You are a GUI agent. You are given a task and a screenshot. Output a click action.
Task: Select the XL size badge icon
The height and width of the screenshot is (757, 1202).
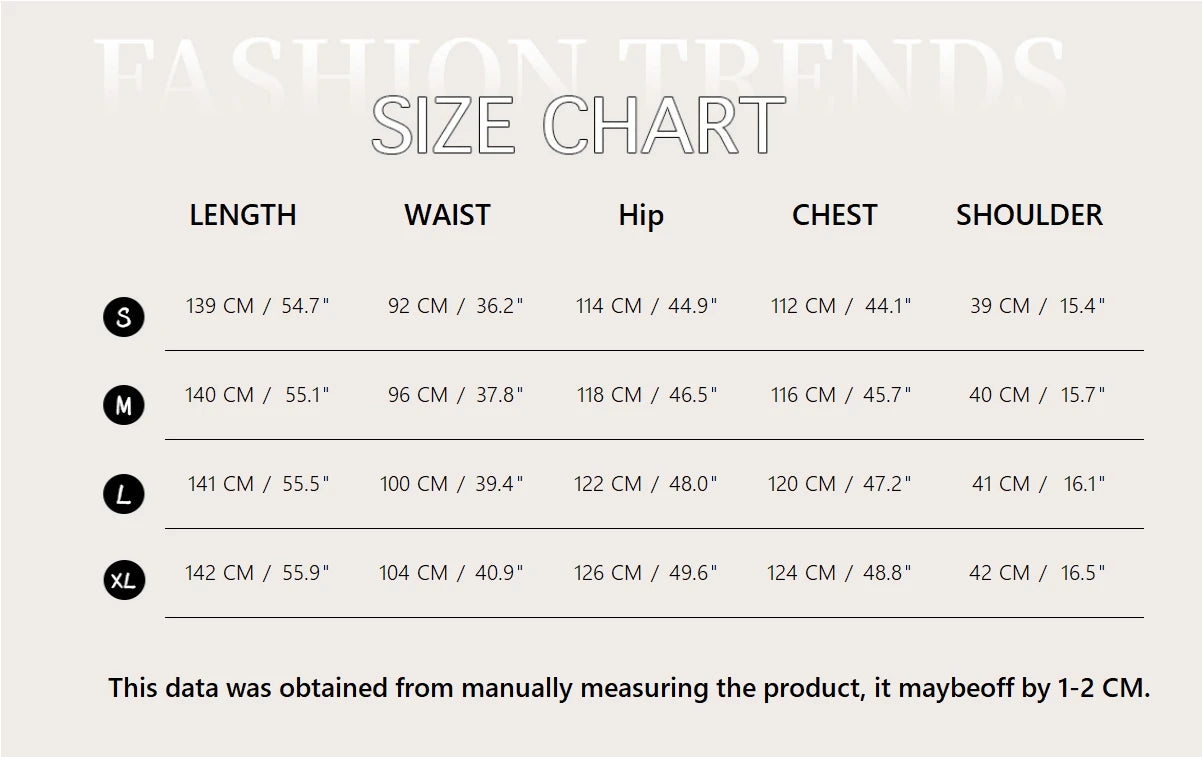pos(124,580)
